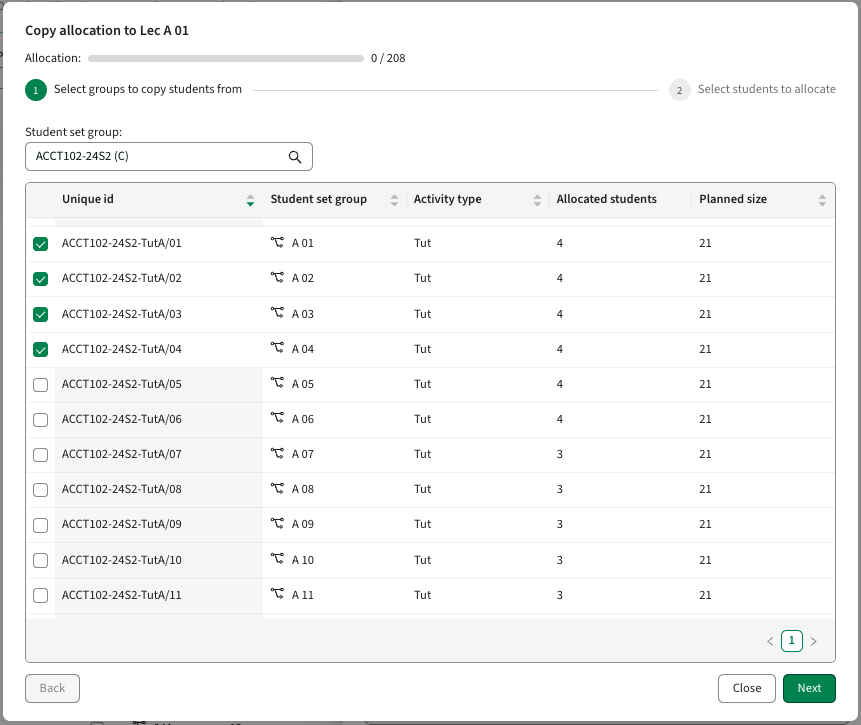Check the ACCT102-24S2-TutA/05 row checkbox
Image resolution: width=861 pixels, height=725 pixels.
[41, 384]
